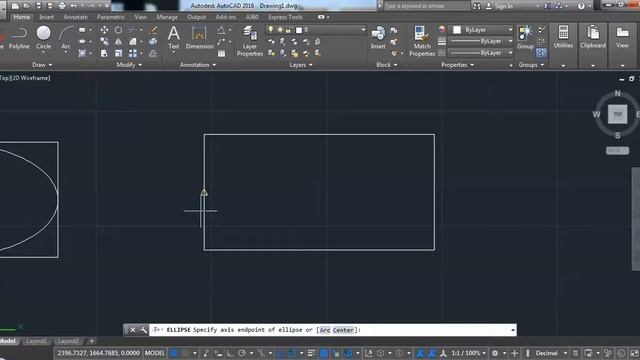Open the View panel in ribbon
The image size is (640, 360).
(622, 38)
